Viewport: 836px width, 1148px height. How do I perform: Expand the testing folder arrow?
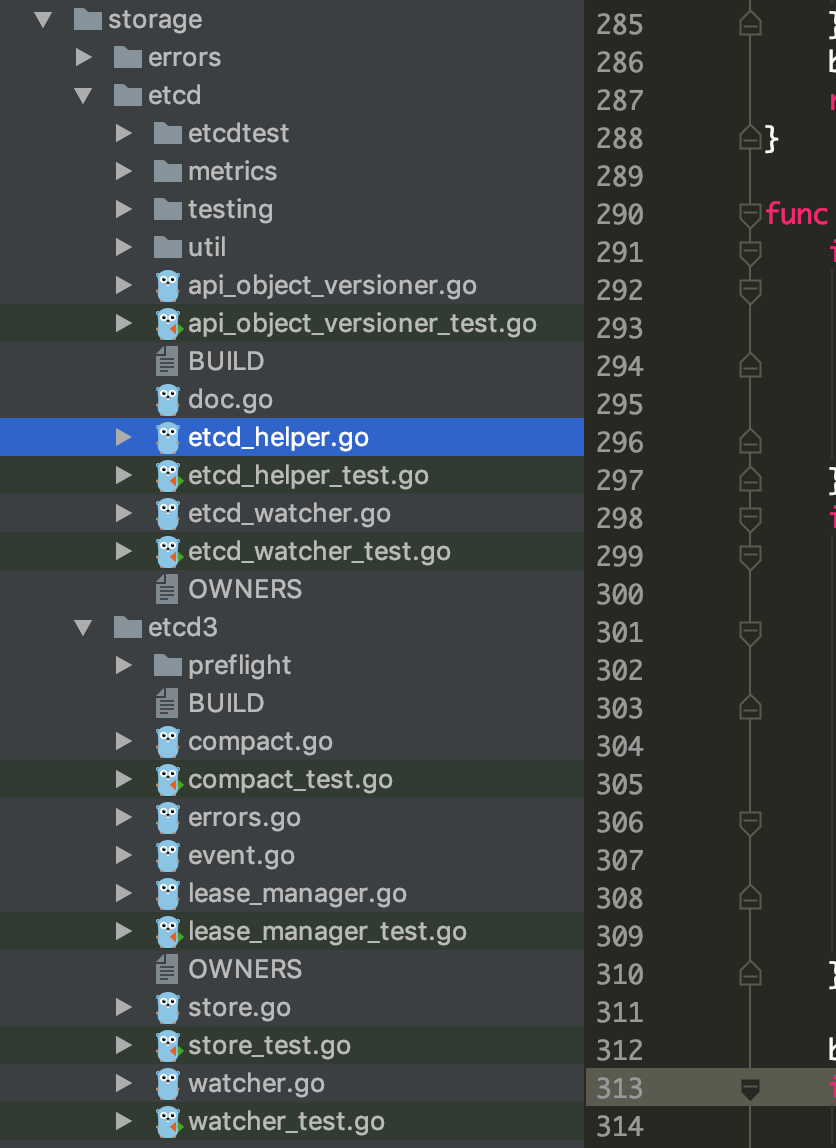(124, 209)
